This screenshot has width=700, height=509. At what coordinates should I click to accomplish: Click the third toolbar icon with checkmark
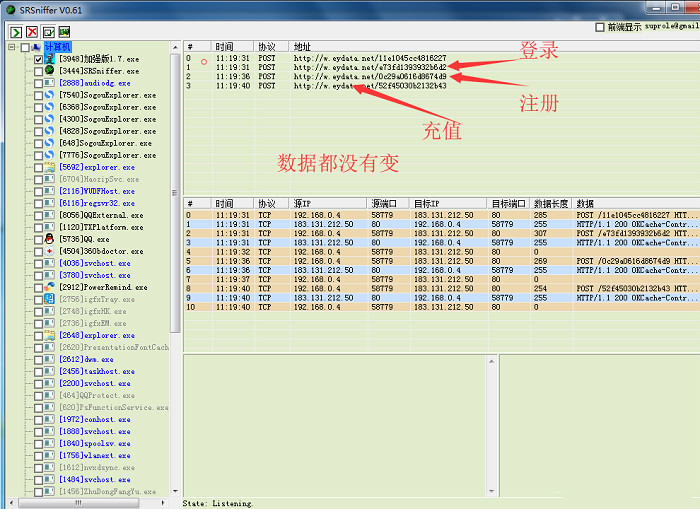48,32
